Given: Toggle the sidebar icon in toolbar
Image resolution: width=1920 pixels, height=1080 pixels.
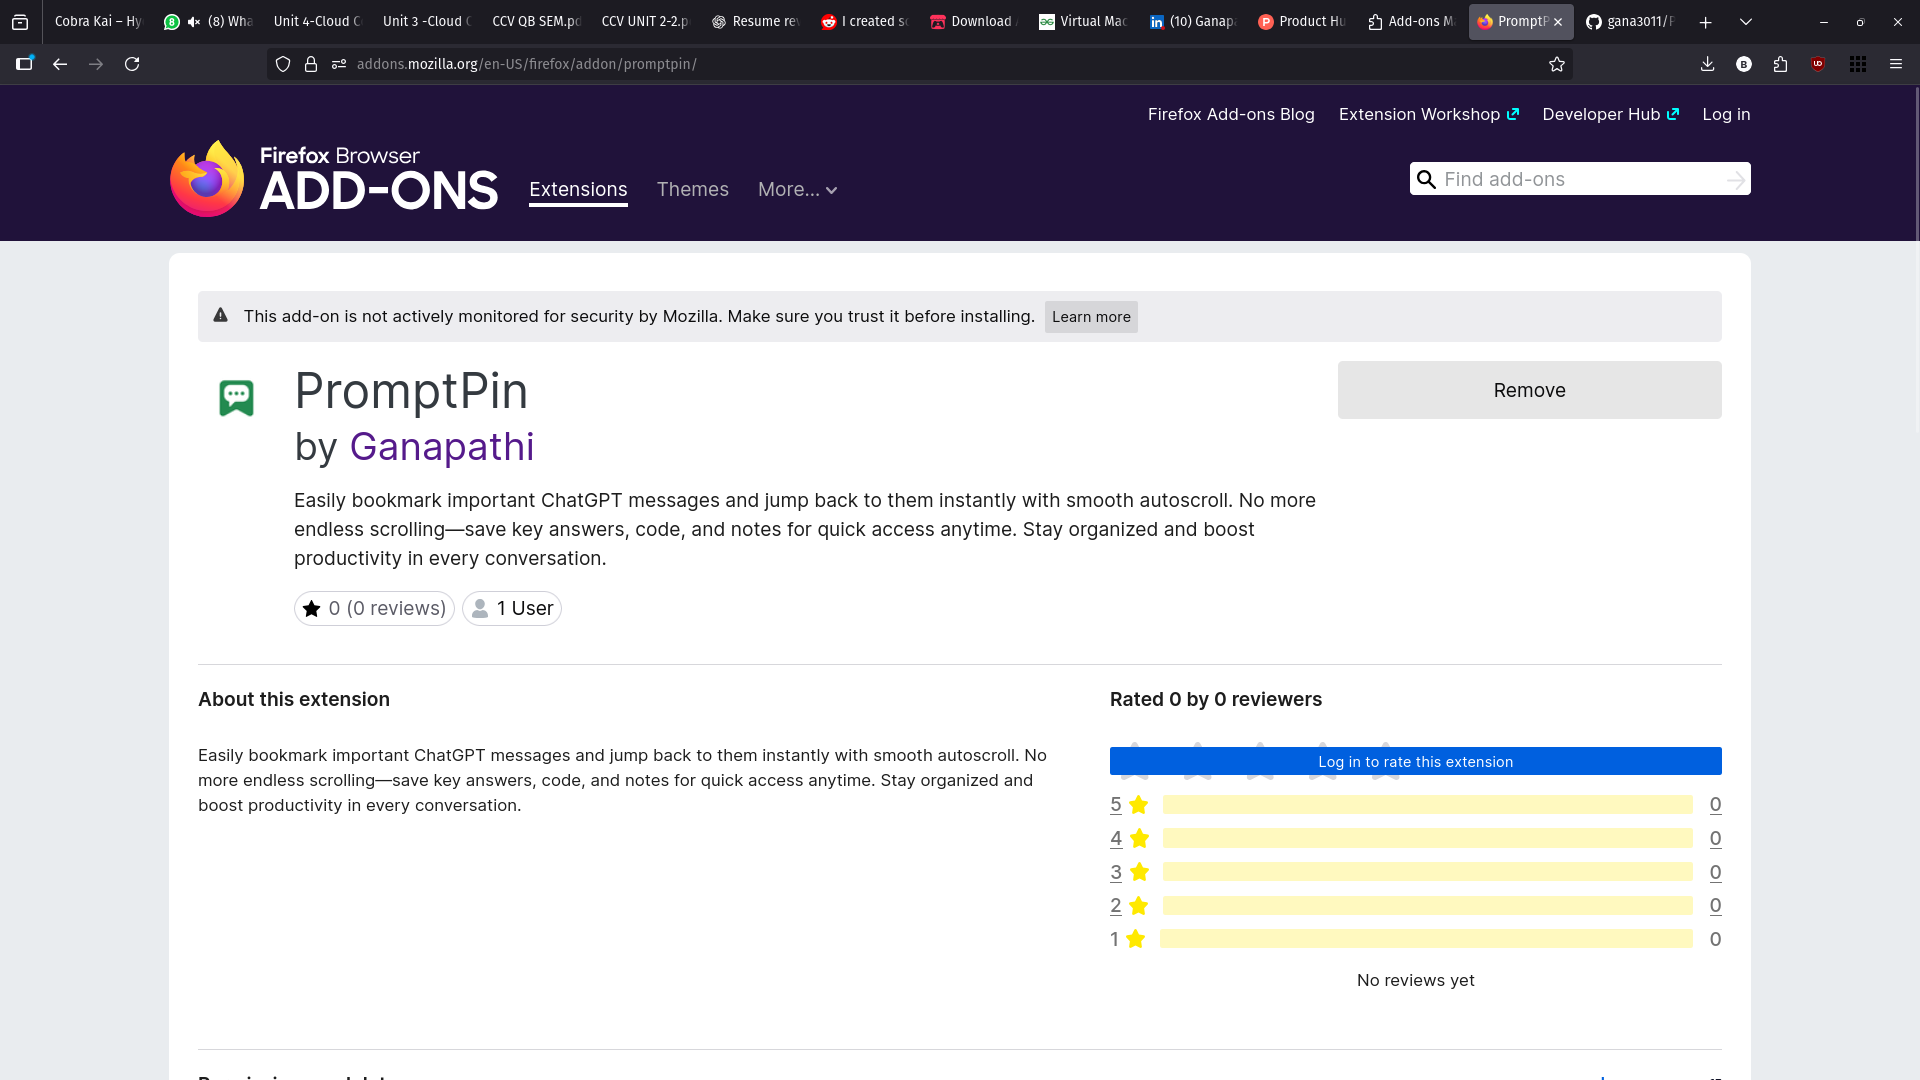Looking at the screenshot, I should point(24,64).
